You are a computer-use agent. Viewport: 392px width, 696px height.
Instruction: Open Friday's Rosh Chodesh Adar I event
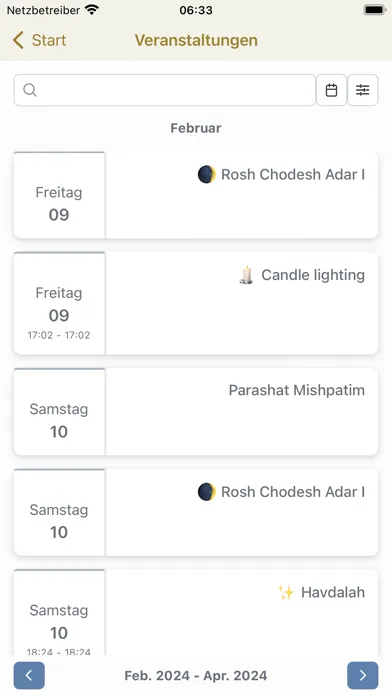(196, 195)
